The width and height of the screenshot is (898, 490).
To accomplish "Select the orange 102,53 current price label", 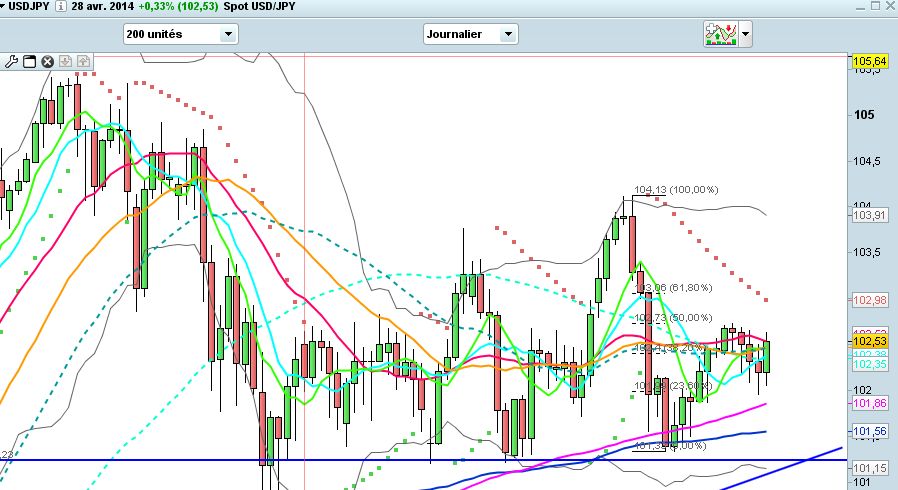I will pyautogui.click(x=870, y=341).
